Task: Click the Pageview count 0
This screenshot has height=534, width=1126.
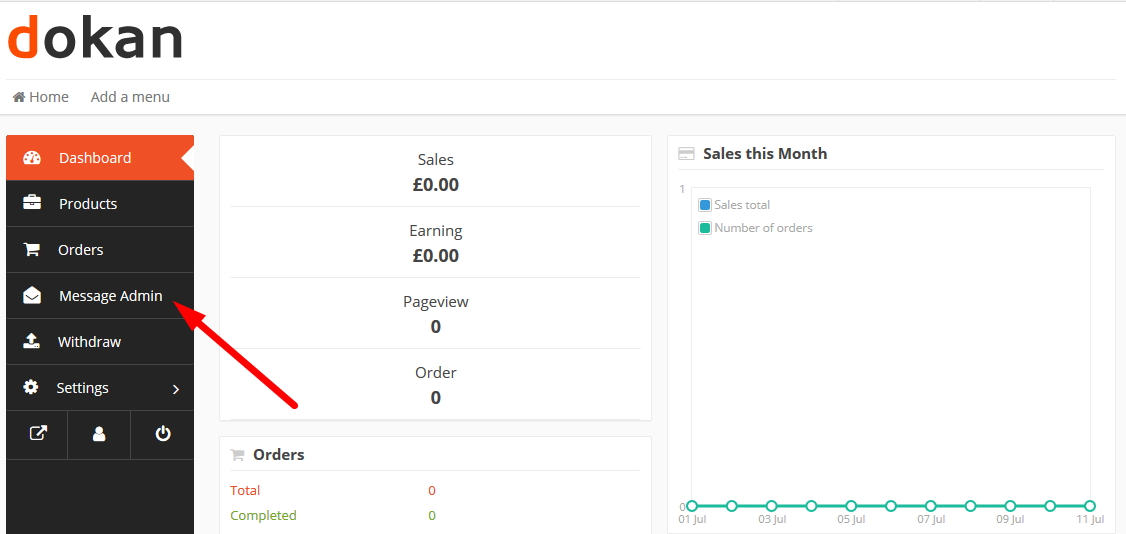Action: 435,327
